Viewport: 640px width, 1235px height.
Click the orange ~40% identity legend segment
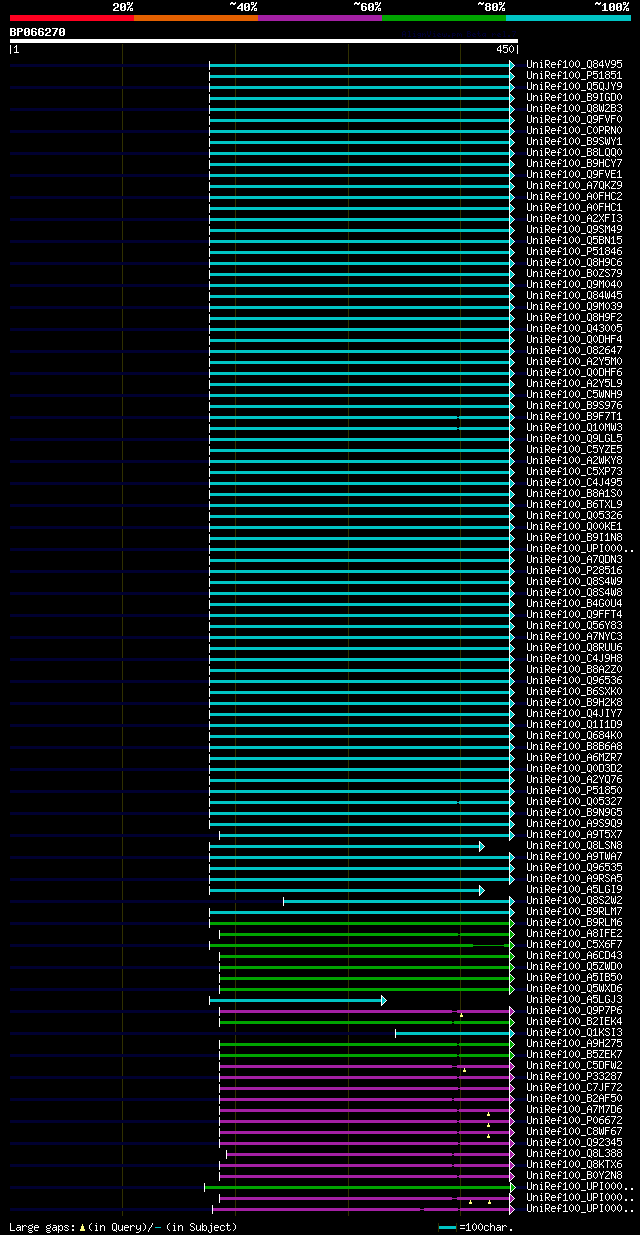pyautogui.click(x=195, y=18)
